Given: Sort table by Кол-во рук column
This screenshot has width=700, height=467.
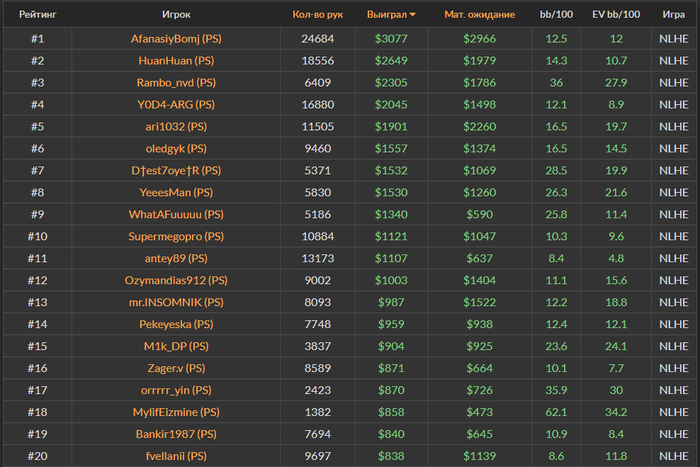Looking at the screenshot, I should [x=316, y=15].
